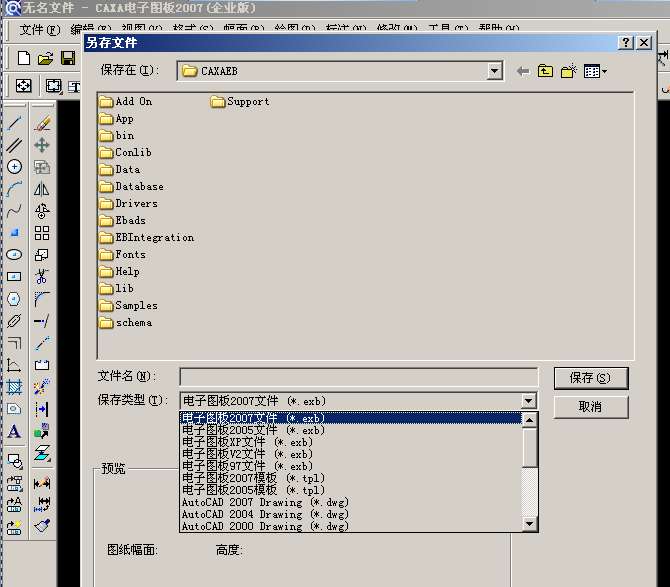Choose AutoCAD 2000 Drawing (*.dwg) option
Screen dimensions: 670x587
(350, 526)
